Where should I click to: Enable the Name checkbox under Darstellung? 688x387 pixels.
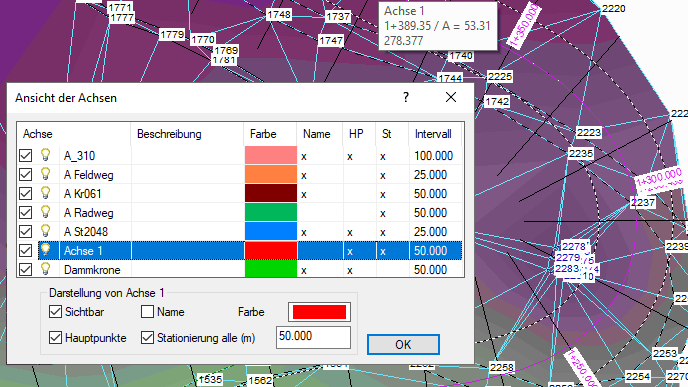coord(147,312)
